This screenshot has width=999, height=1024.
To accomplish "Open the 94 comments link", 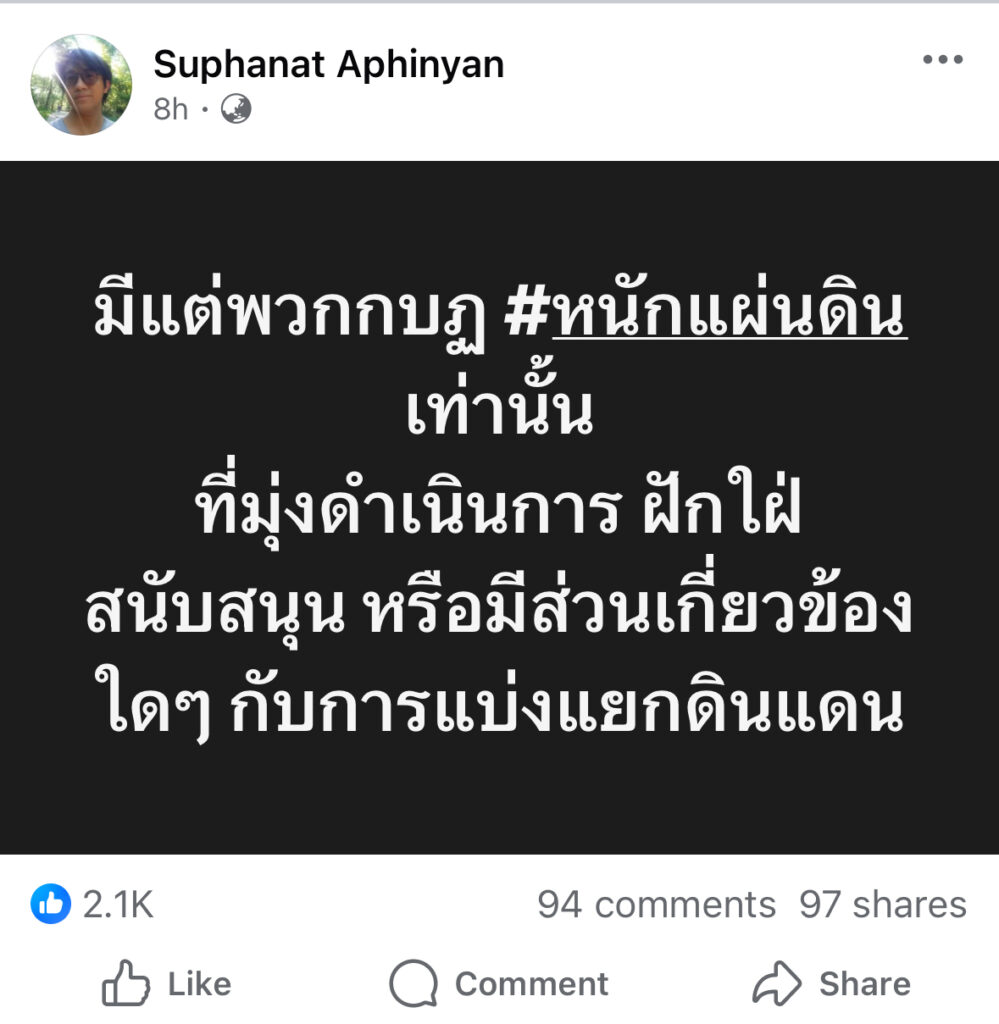I will pyautogui.click(x=656, y=904).
